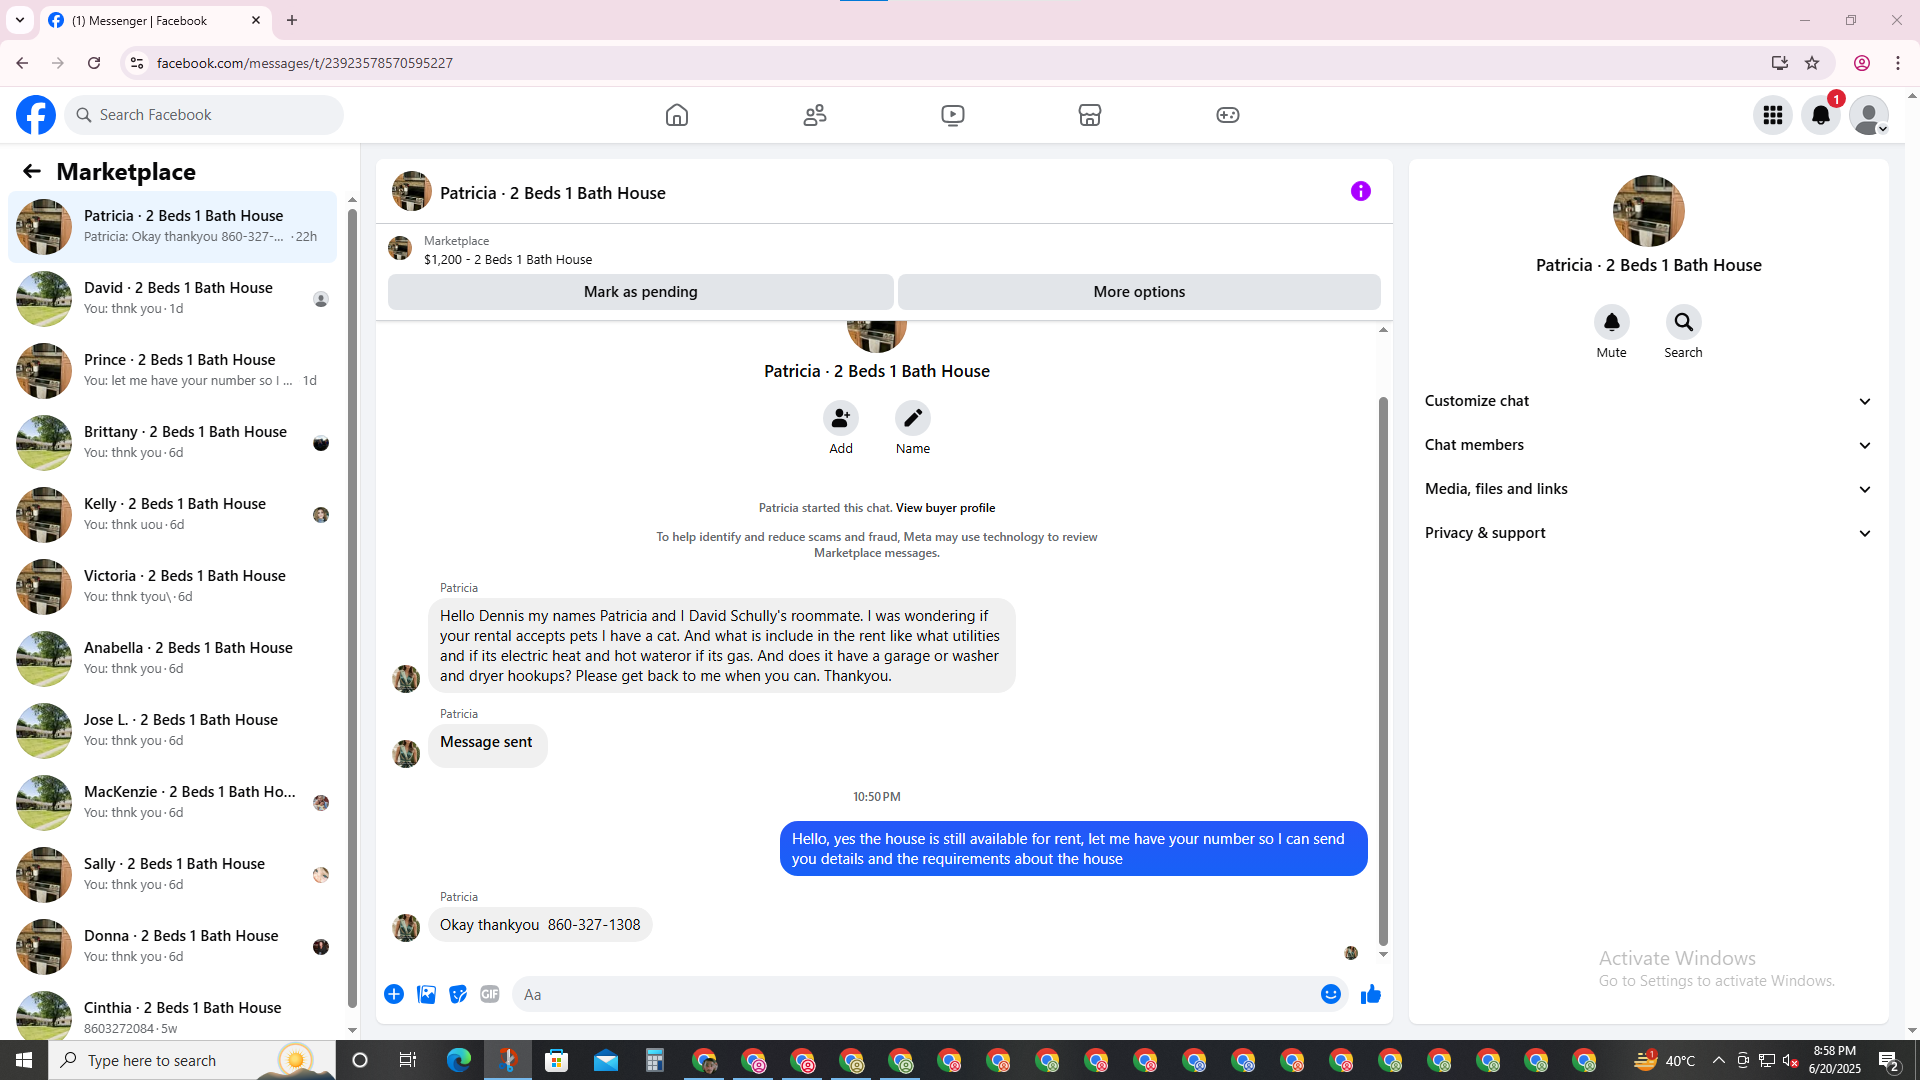Open Prince 2 Beds 1 Bath House chat
Screen dimensions: 1920x1080
click(x=172, y=371)
